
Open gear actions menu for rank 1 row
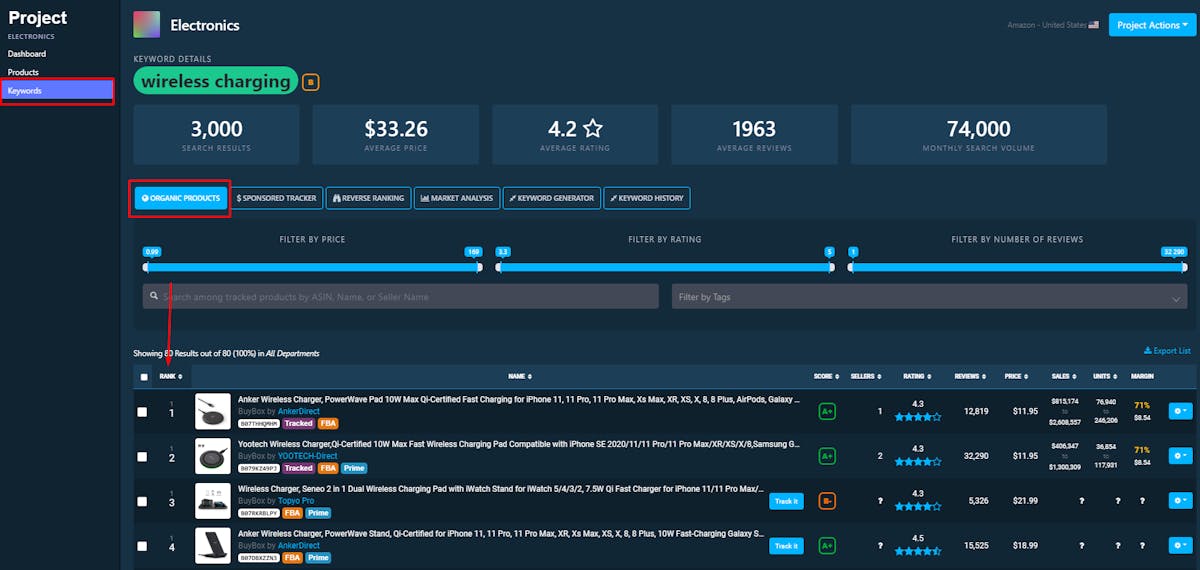[1180, 412]
